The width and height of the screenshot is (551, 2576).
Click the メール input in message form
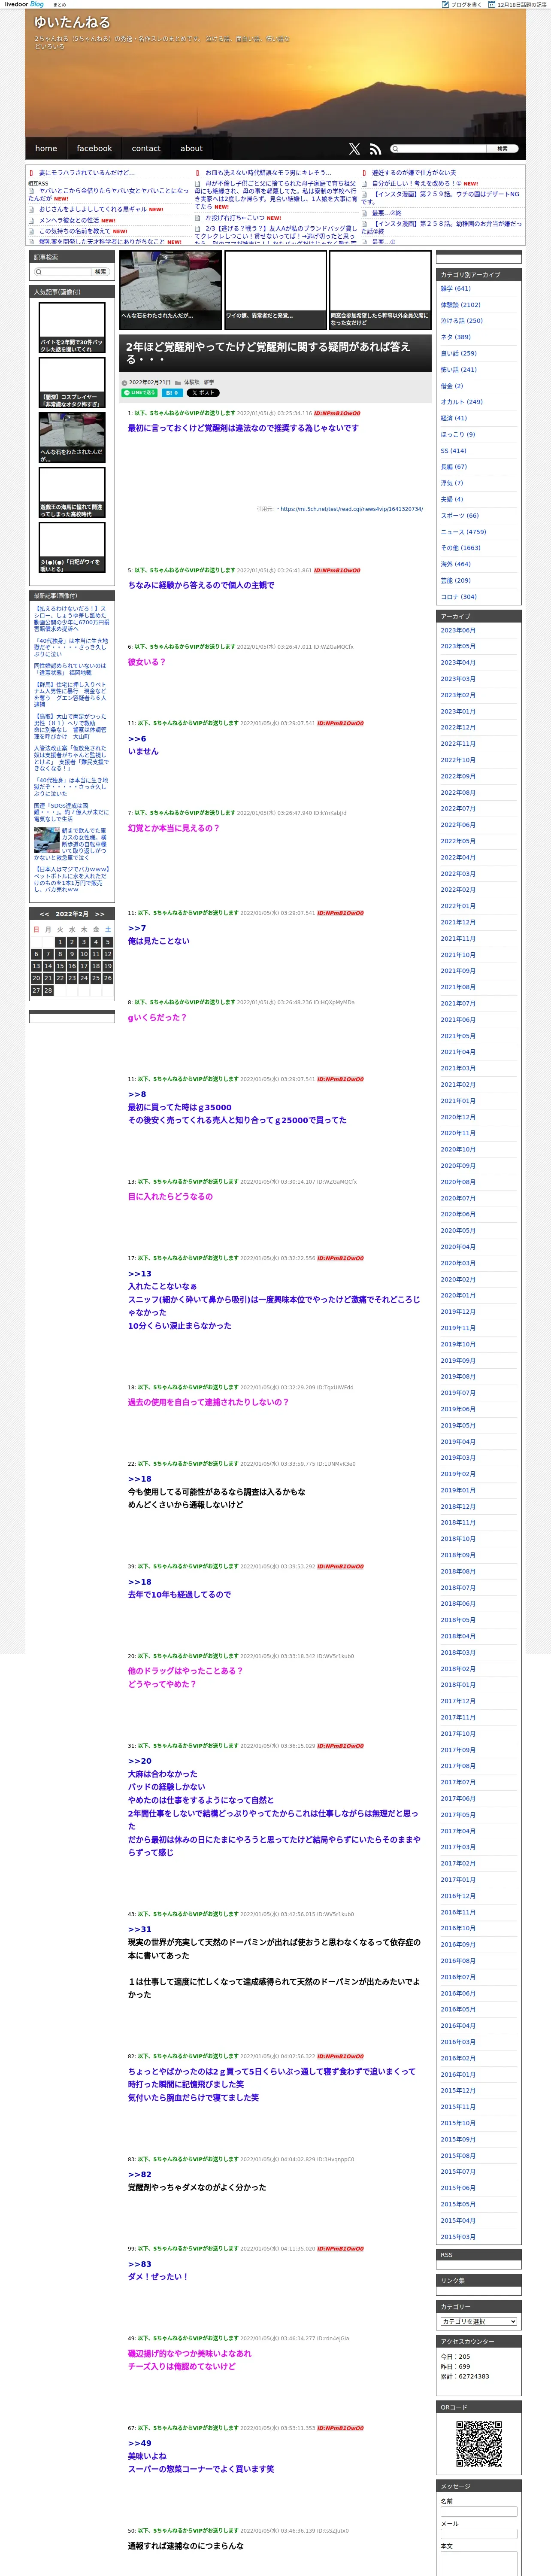479,2533
